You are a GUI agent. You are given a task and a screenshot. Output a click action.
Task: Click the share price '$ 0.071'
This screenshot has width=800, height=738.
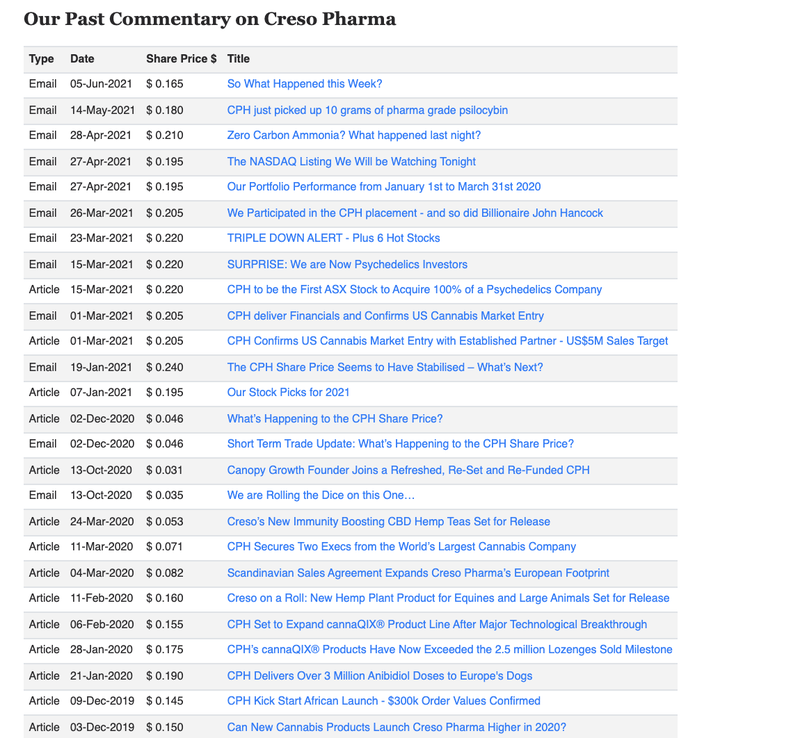tap(164, 548)
